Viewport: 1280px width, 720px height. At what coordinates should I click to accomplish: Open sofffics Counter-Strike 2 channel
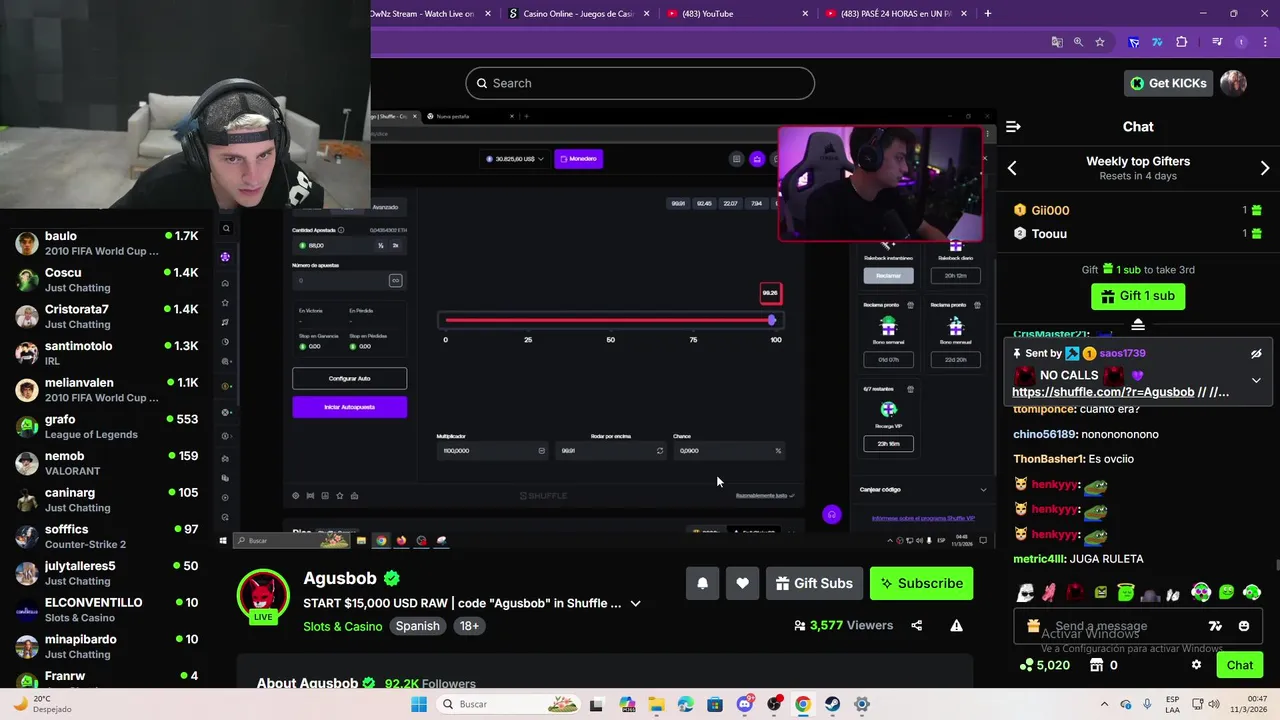point(106,536)
